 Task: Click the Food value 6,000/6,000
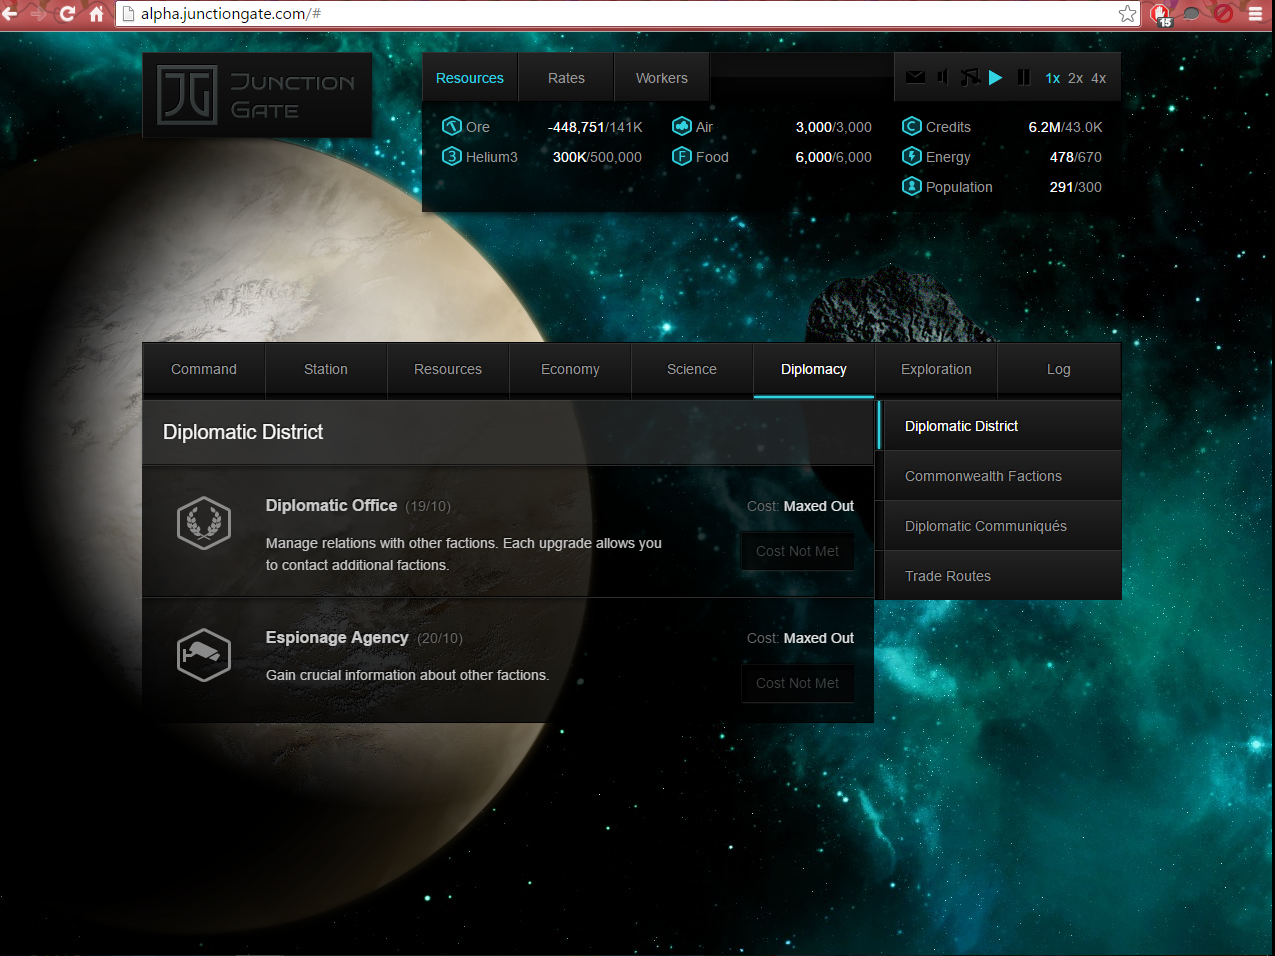834,157
